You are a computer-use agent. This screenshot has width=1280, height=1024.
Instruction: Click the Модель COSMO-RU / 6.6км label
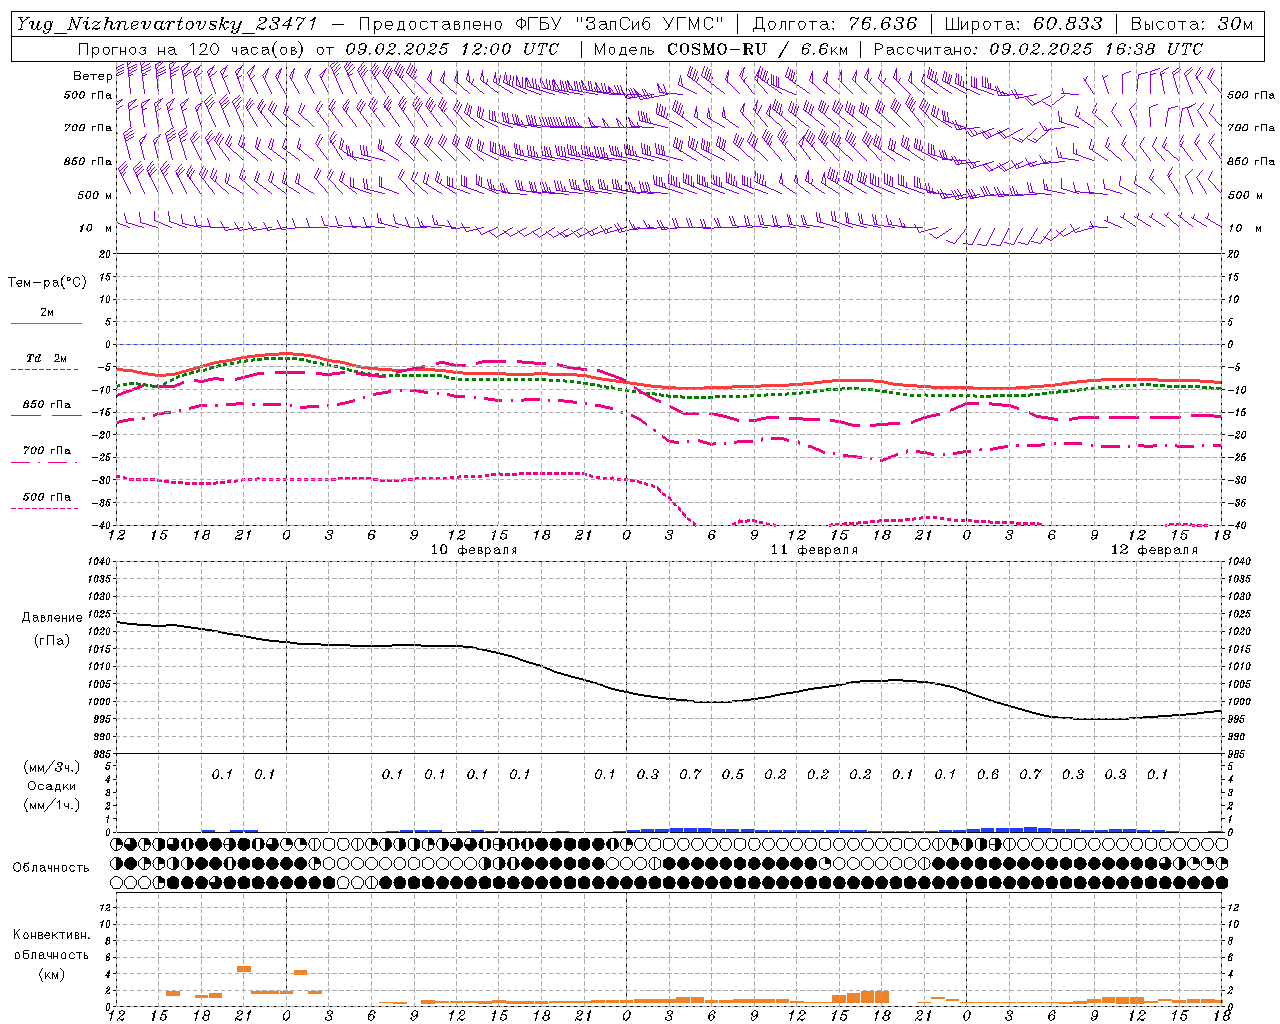click(x=720, y=49)
